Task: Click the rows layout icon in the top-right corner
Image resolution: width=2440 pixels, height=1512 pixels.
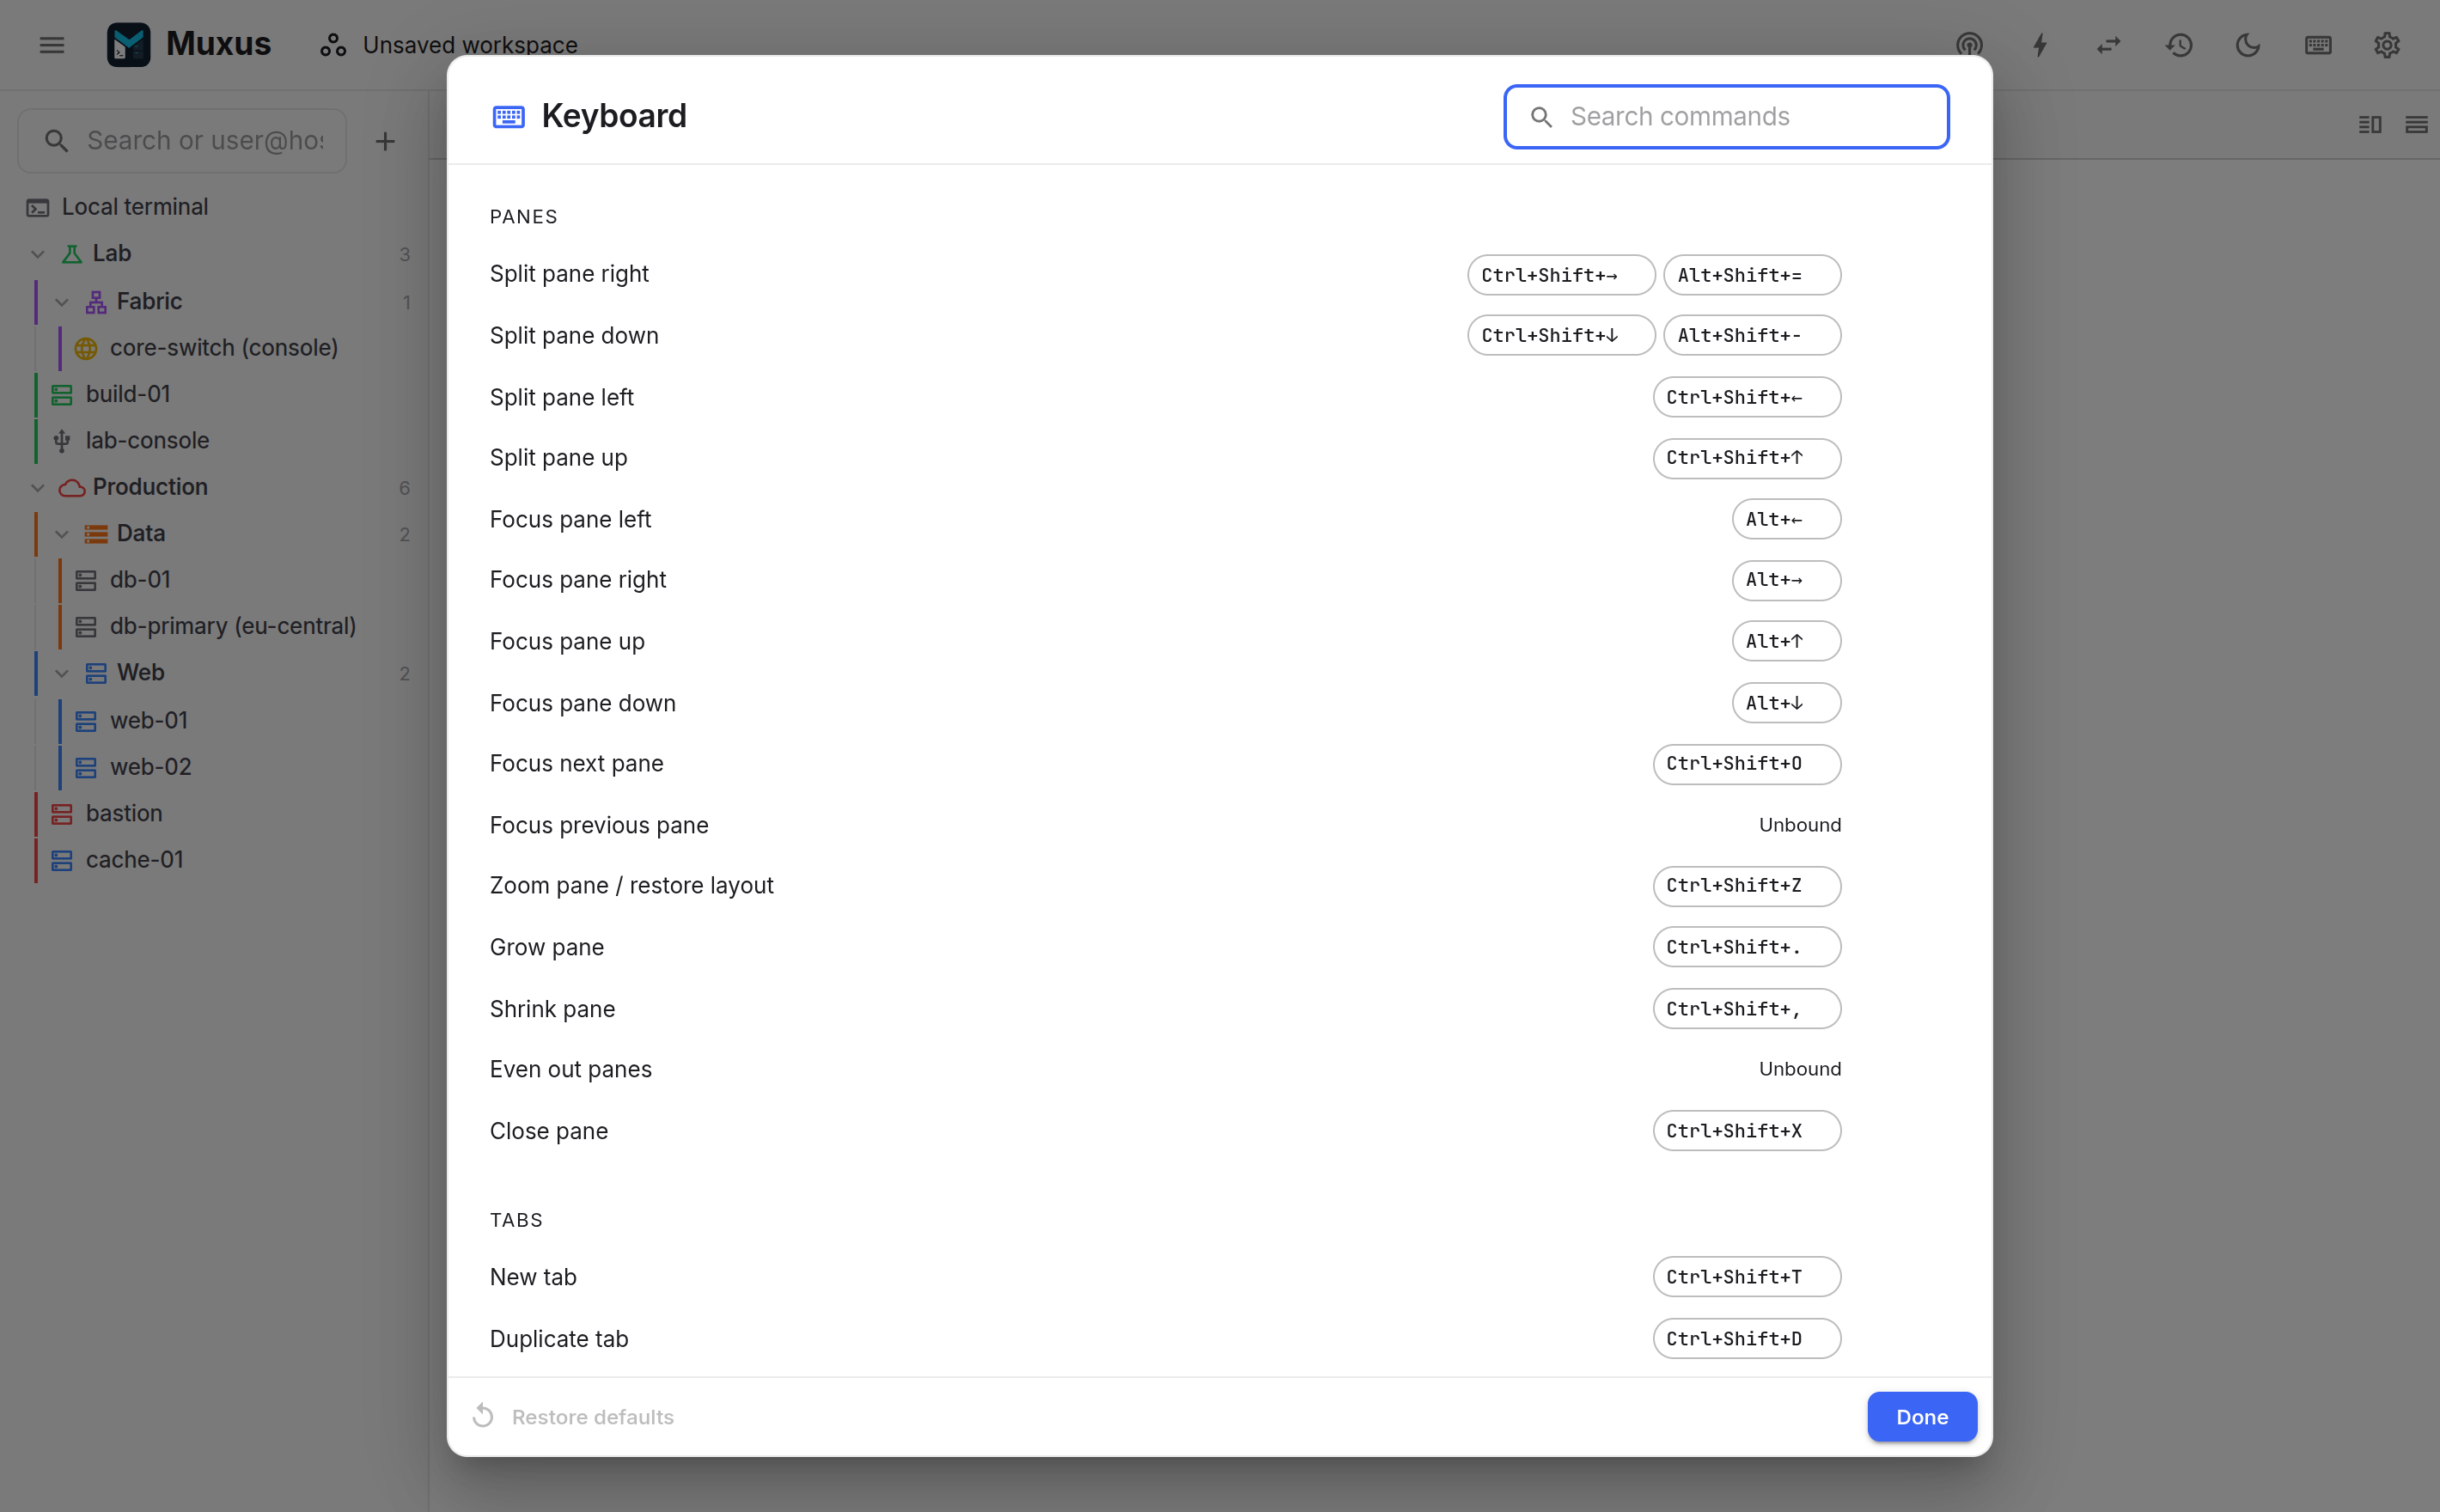Action: [x=2416, y=125]
